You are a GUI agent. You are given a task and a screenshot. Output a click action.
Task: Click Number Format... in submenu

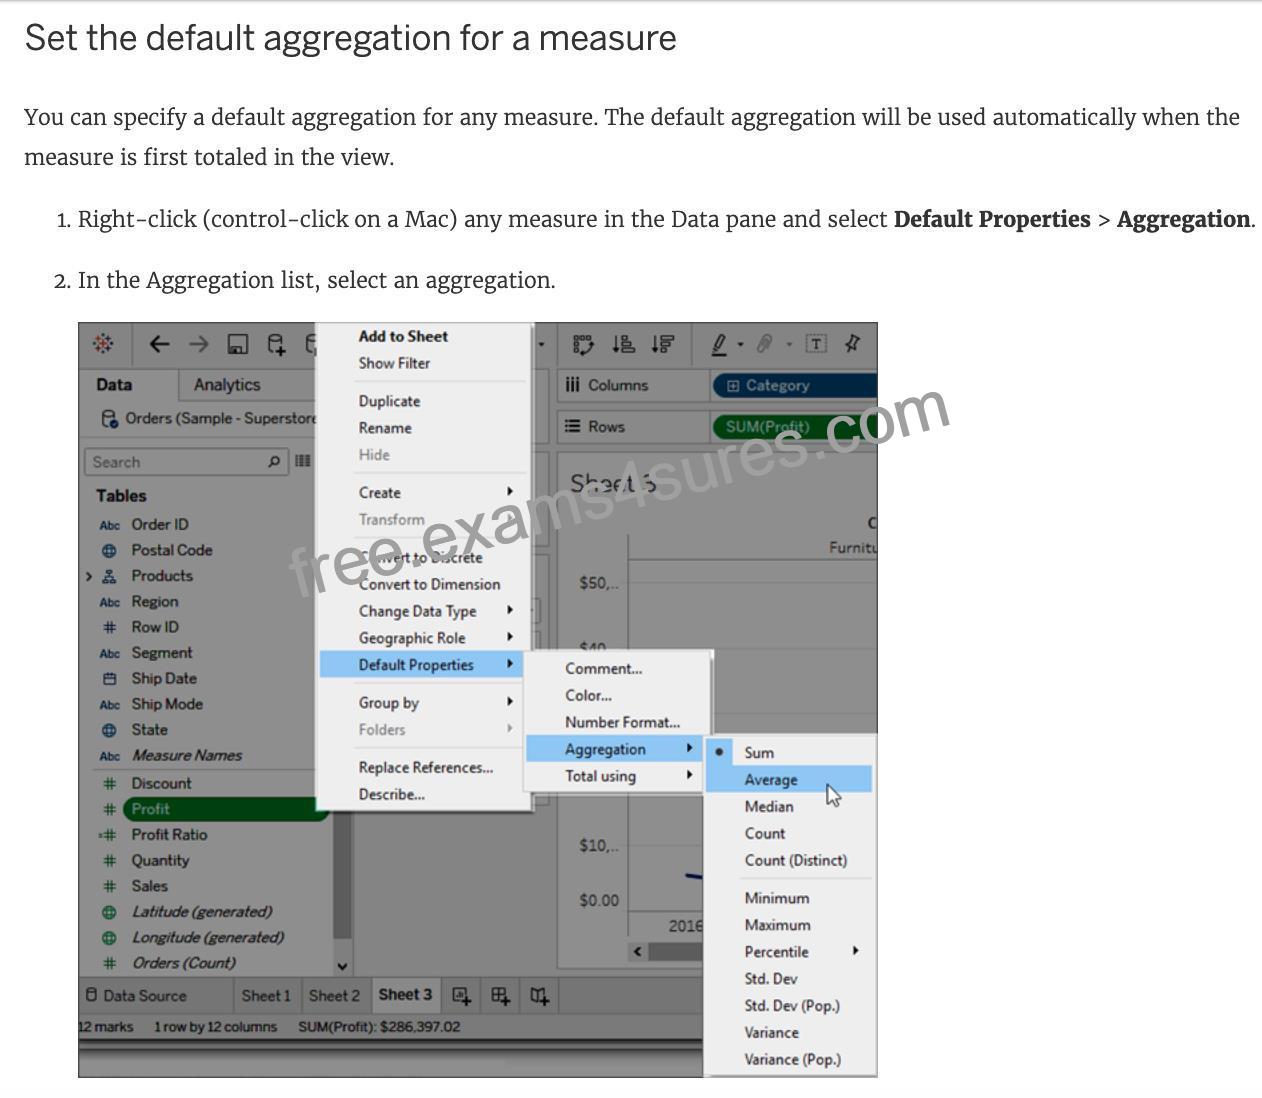point(622,722)
